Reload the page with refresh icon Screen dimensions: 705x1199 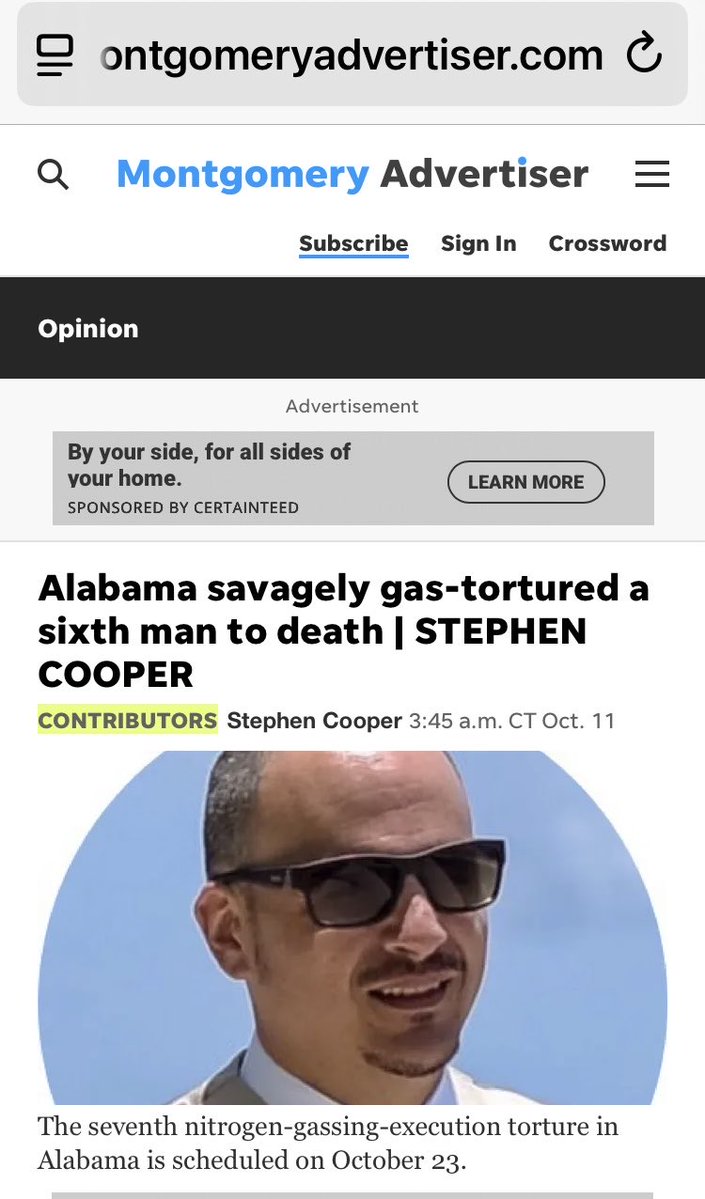click(x=644, y=53)
